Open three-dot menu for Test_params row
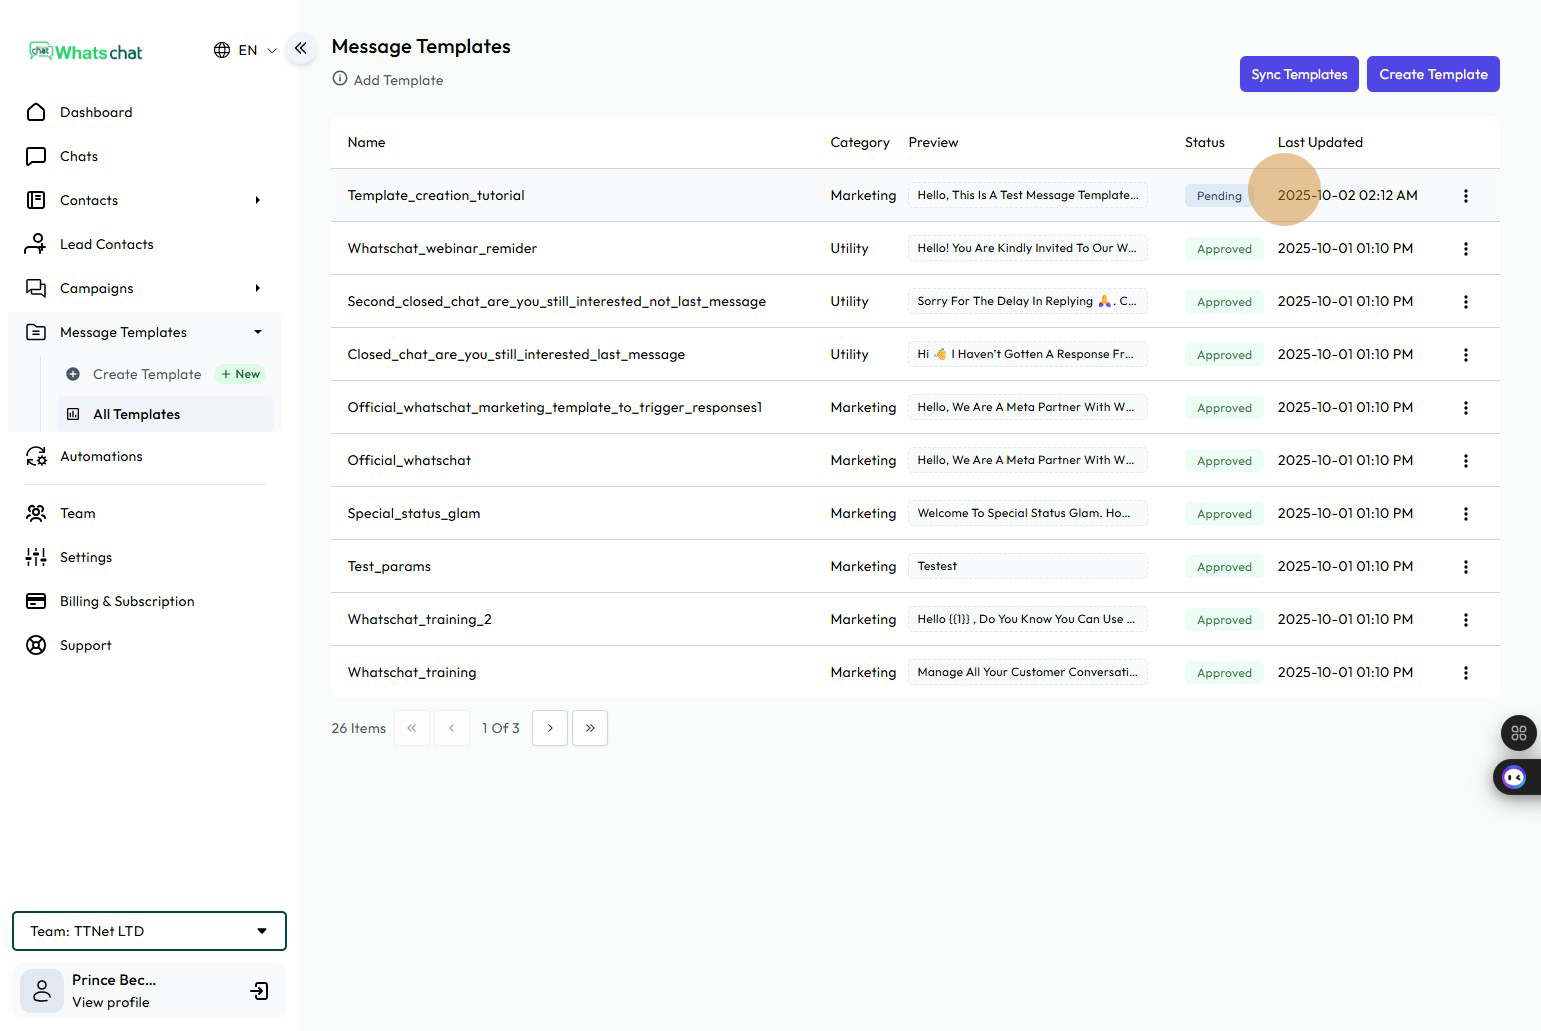Viewport: 1541px width, 1031px height. (x=1465, y=567)
